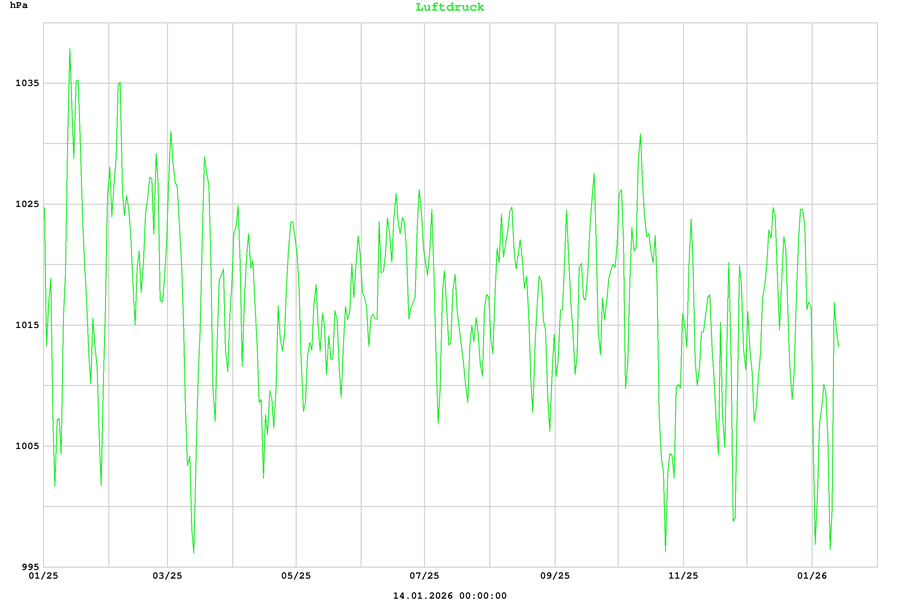This screenshot has height=600, width=900.
Task: Click the 14.01.2026 00:00:00 timestamp
Action: pos(450,596)
